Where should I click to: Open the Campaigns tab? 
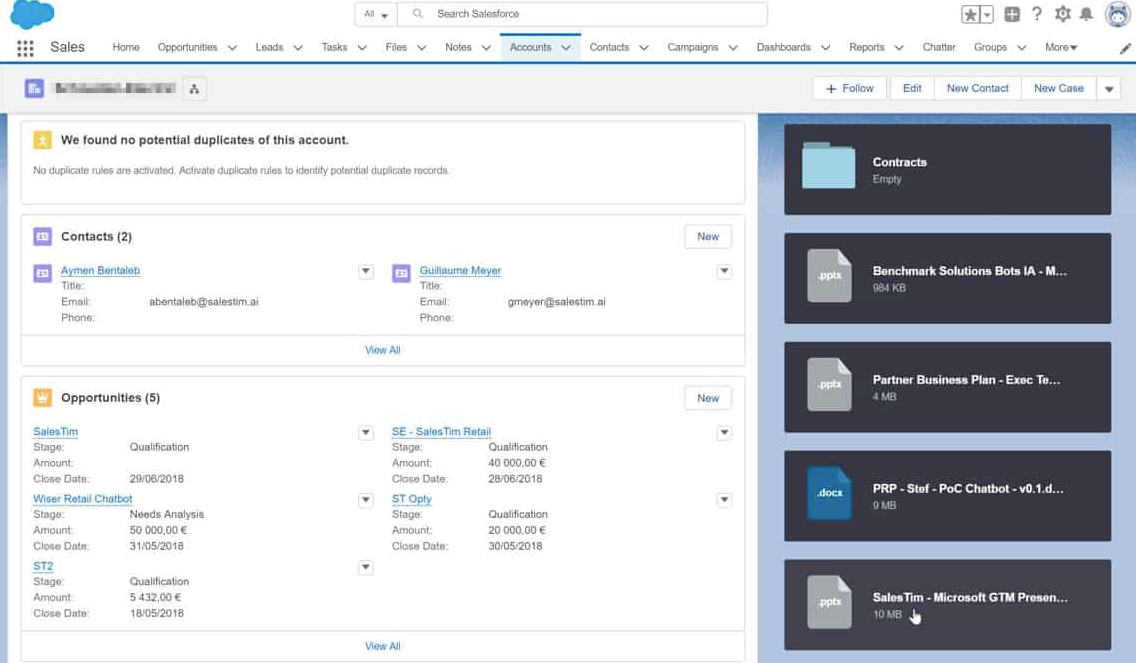693,47
